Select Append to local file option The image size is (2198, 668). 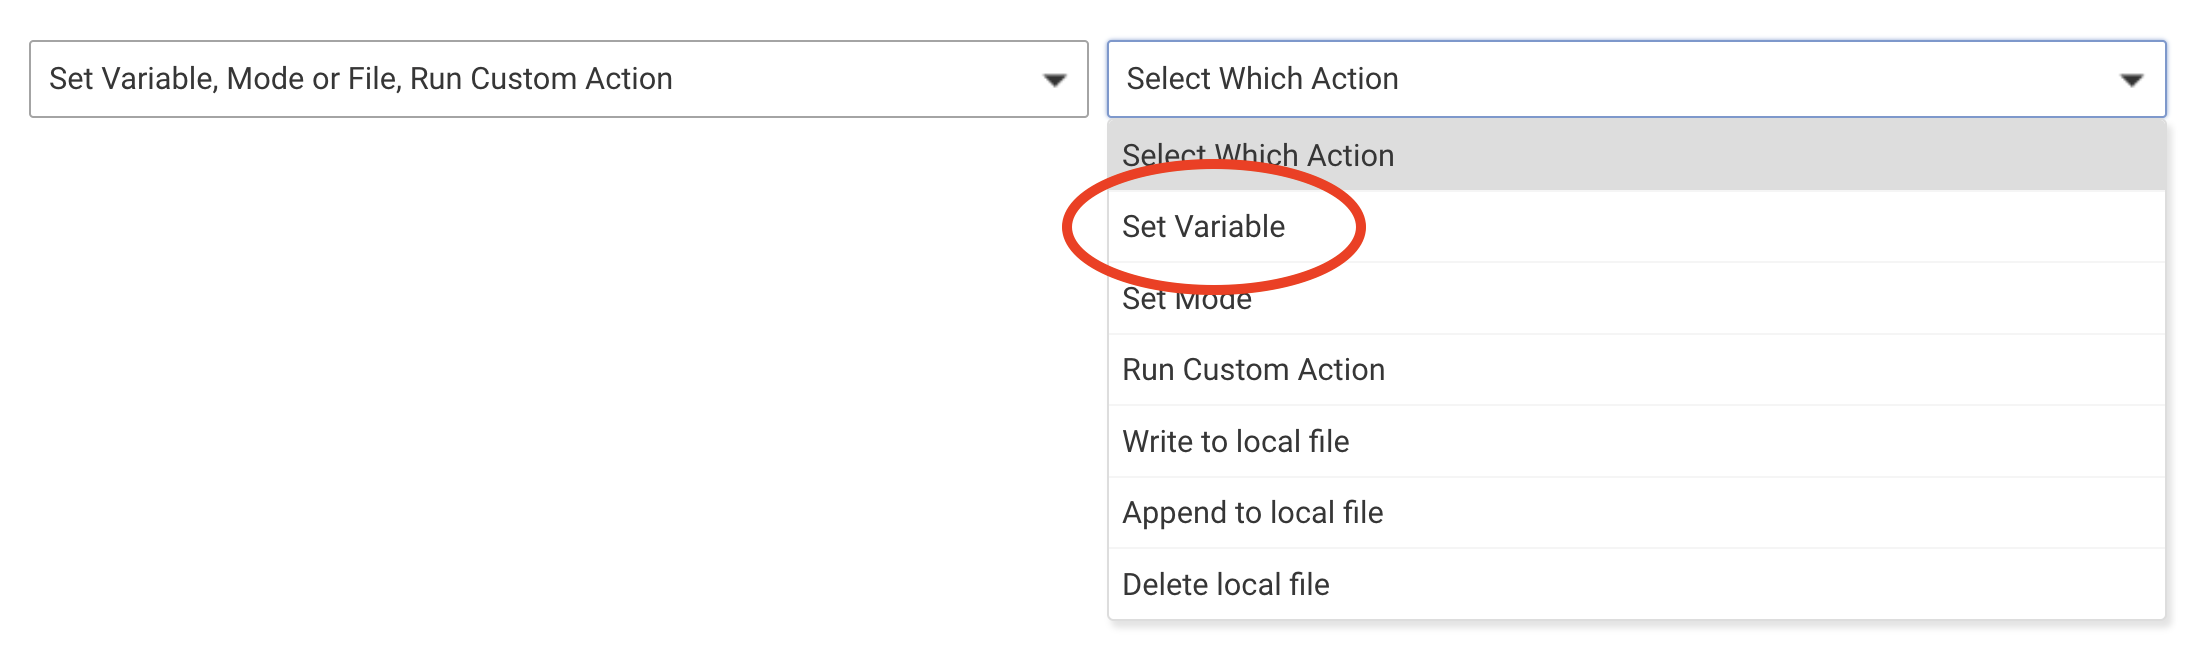point(1636,513)
